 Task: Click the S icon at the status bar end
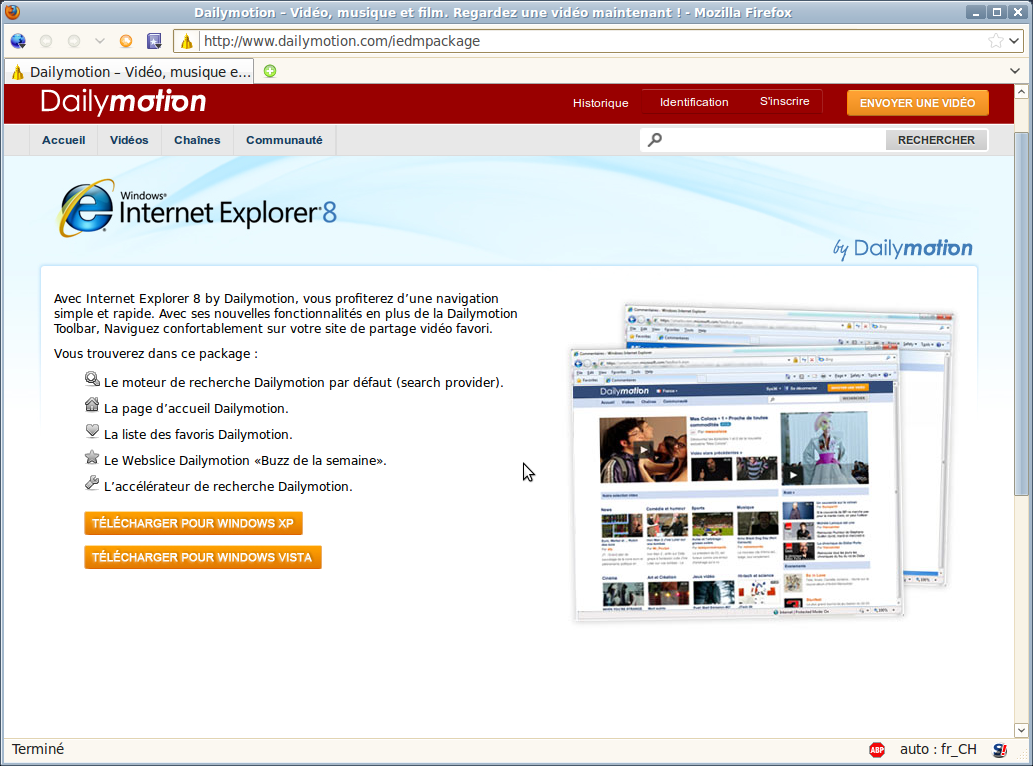coord(1000,750)
